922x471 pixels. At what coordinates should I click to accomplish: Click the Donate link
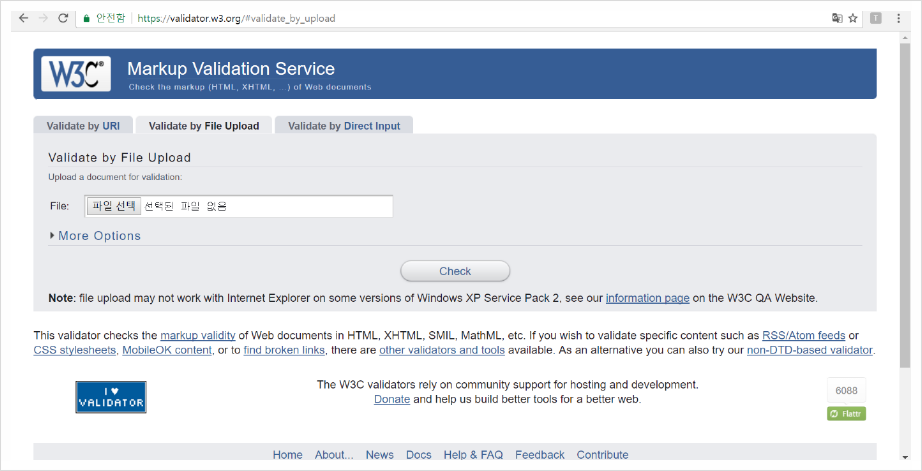[x=392, y=399]
